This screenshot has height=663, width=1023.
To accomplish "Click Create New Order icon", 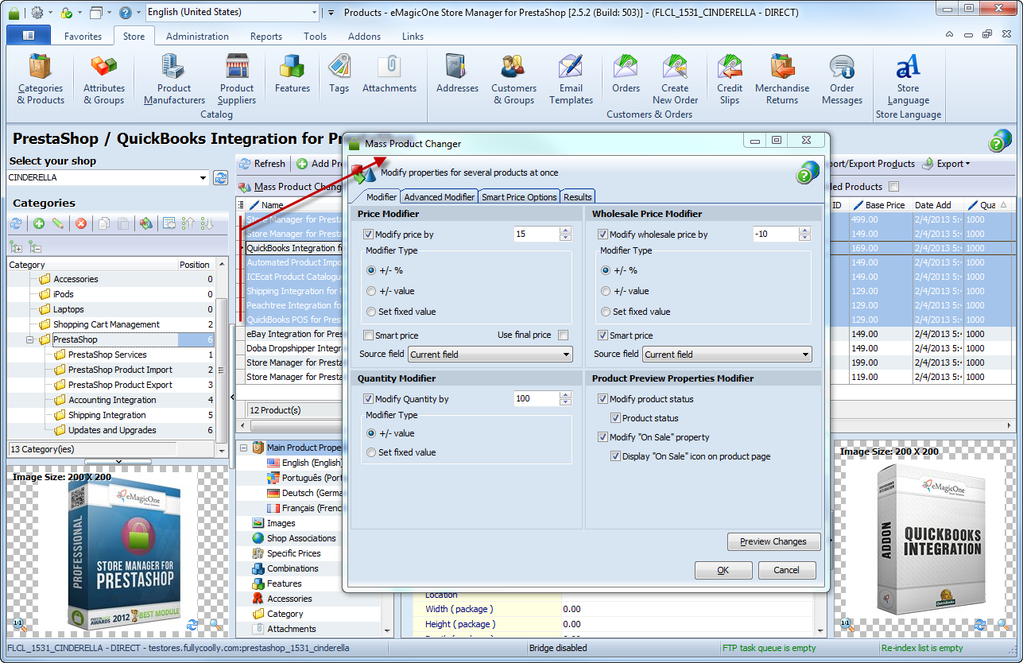I will coord(675,80).
